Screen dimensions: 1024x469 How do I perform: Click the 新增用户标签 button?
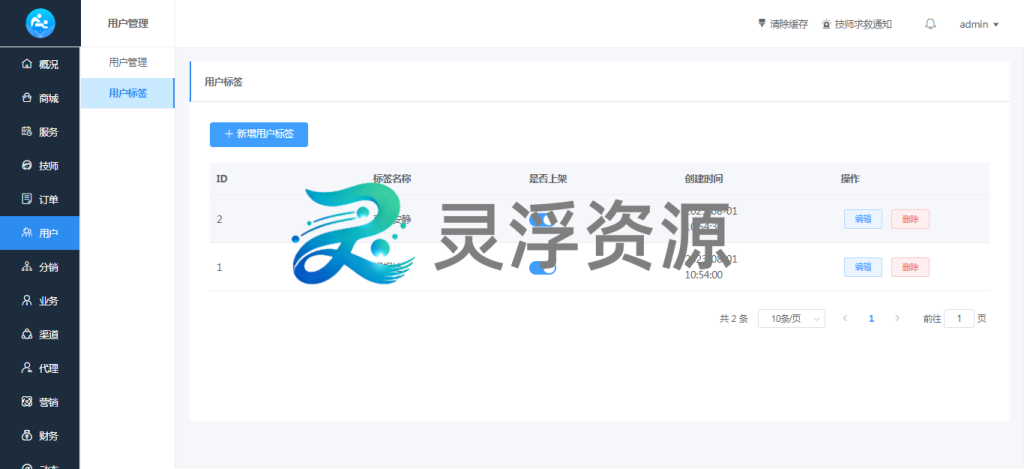[x=259, y=134]
